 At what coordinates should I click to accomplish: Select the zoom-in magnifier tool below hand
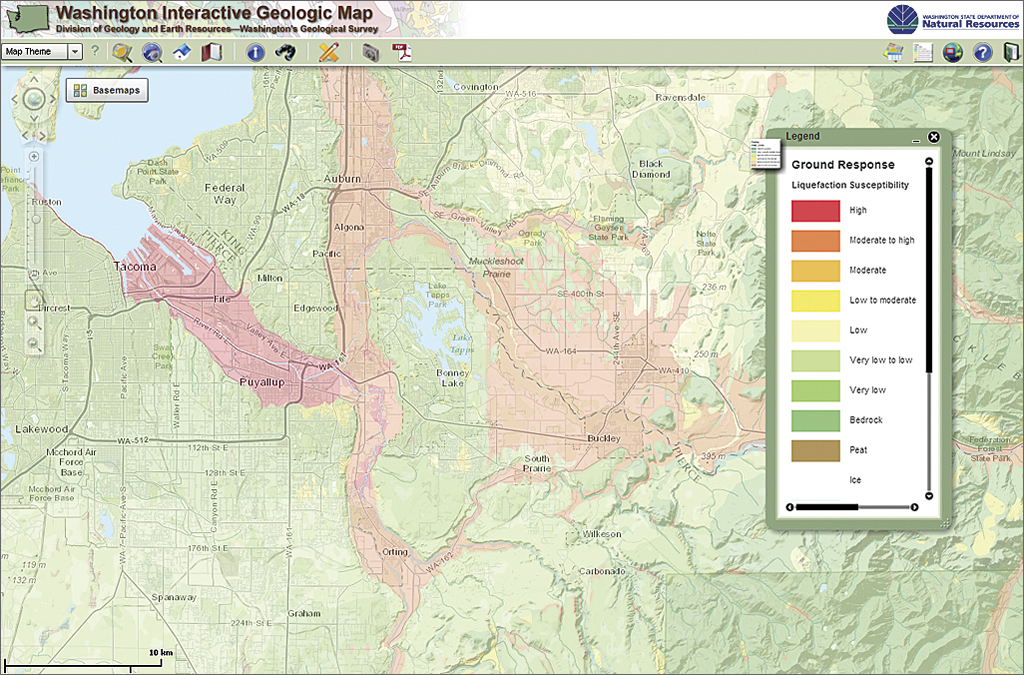tap(34, 322)
